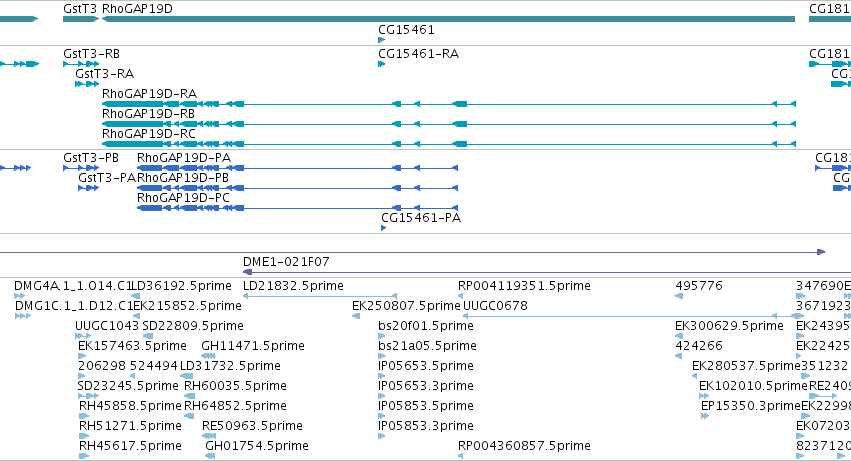Screen dimensions: 851x461
Task: Select the GstT3-PB protein label
Action: [x=91, y=158]
